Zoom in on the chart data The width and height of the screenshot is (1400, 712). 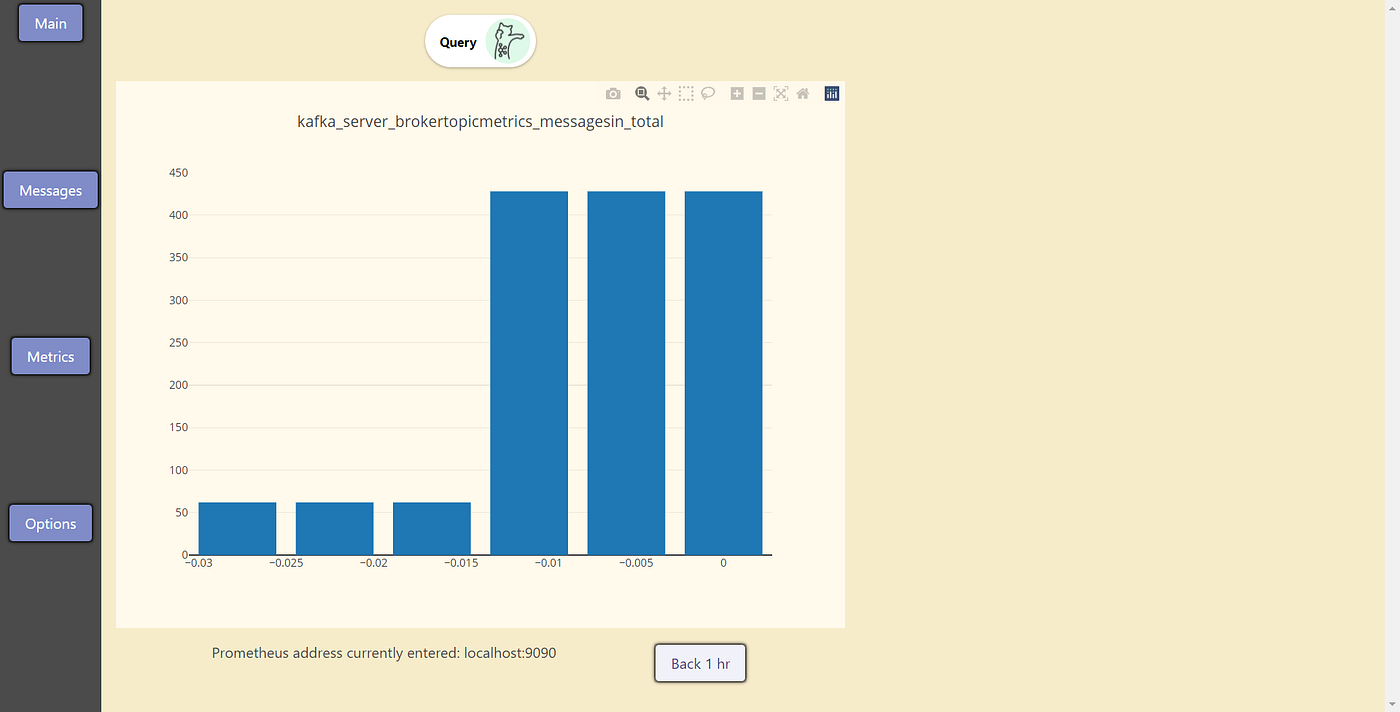737,93
